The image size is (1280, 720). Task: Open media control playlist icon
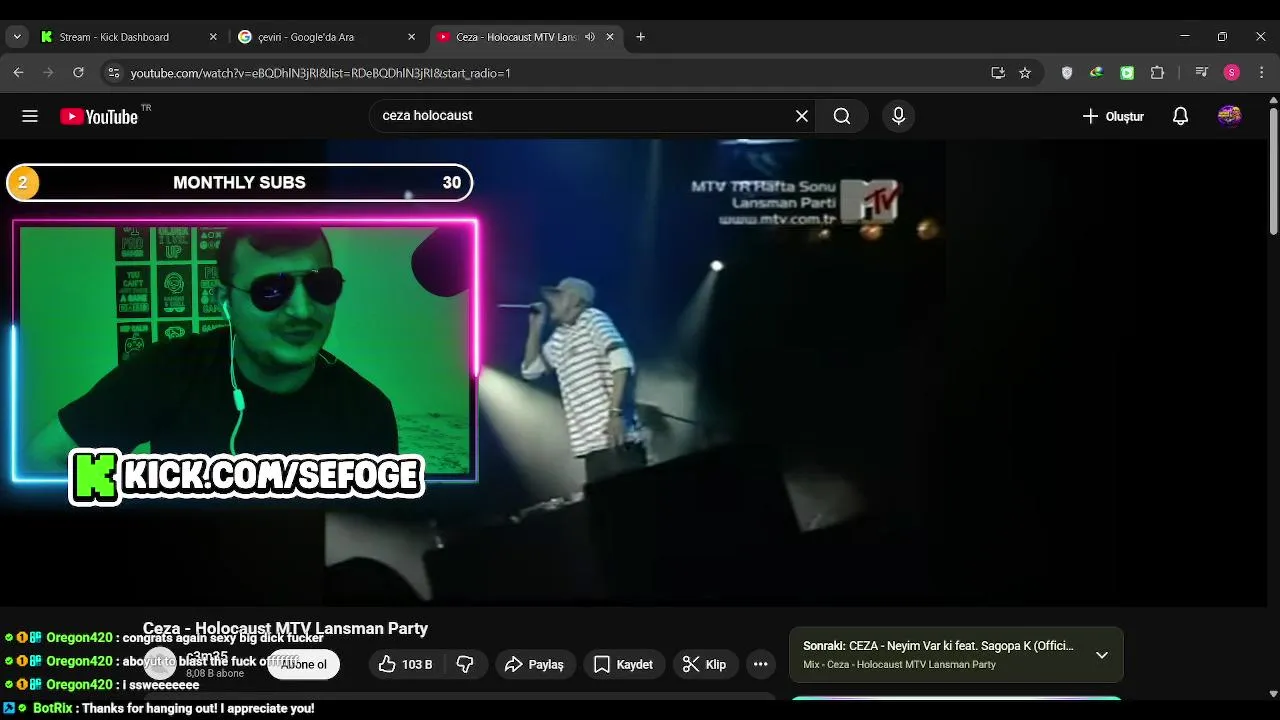coord(1202,73)
